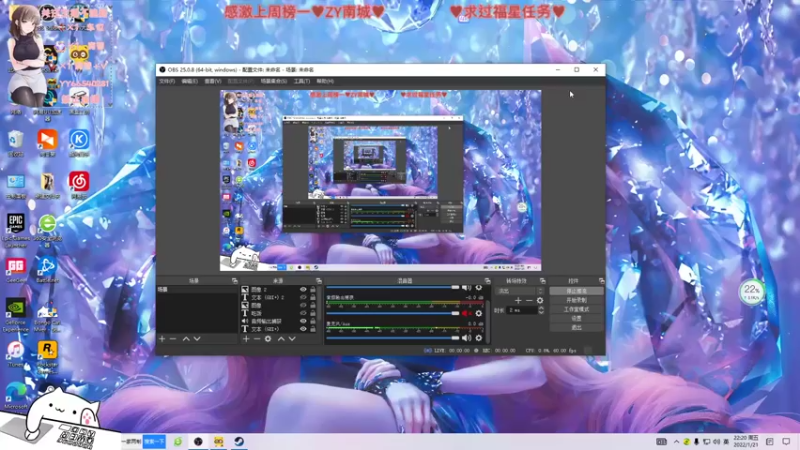The width and height of the screenshot is (800, 450).
Task: Open the File (文件) menu
Action: 167,81
